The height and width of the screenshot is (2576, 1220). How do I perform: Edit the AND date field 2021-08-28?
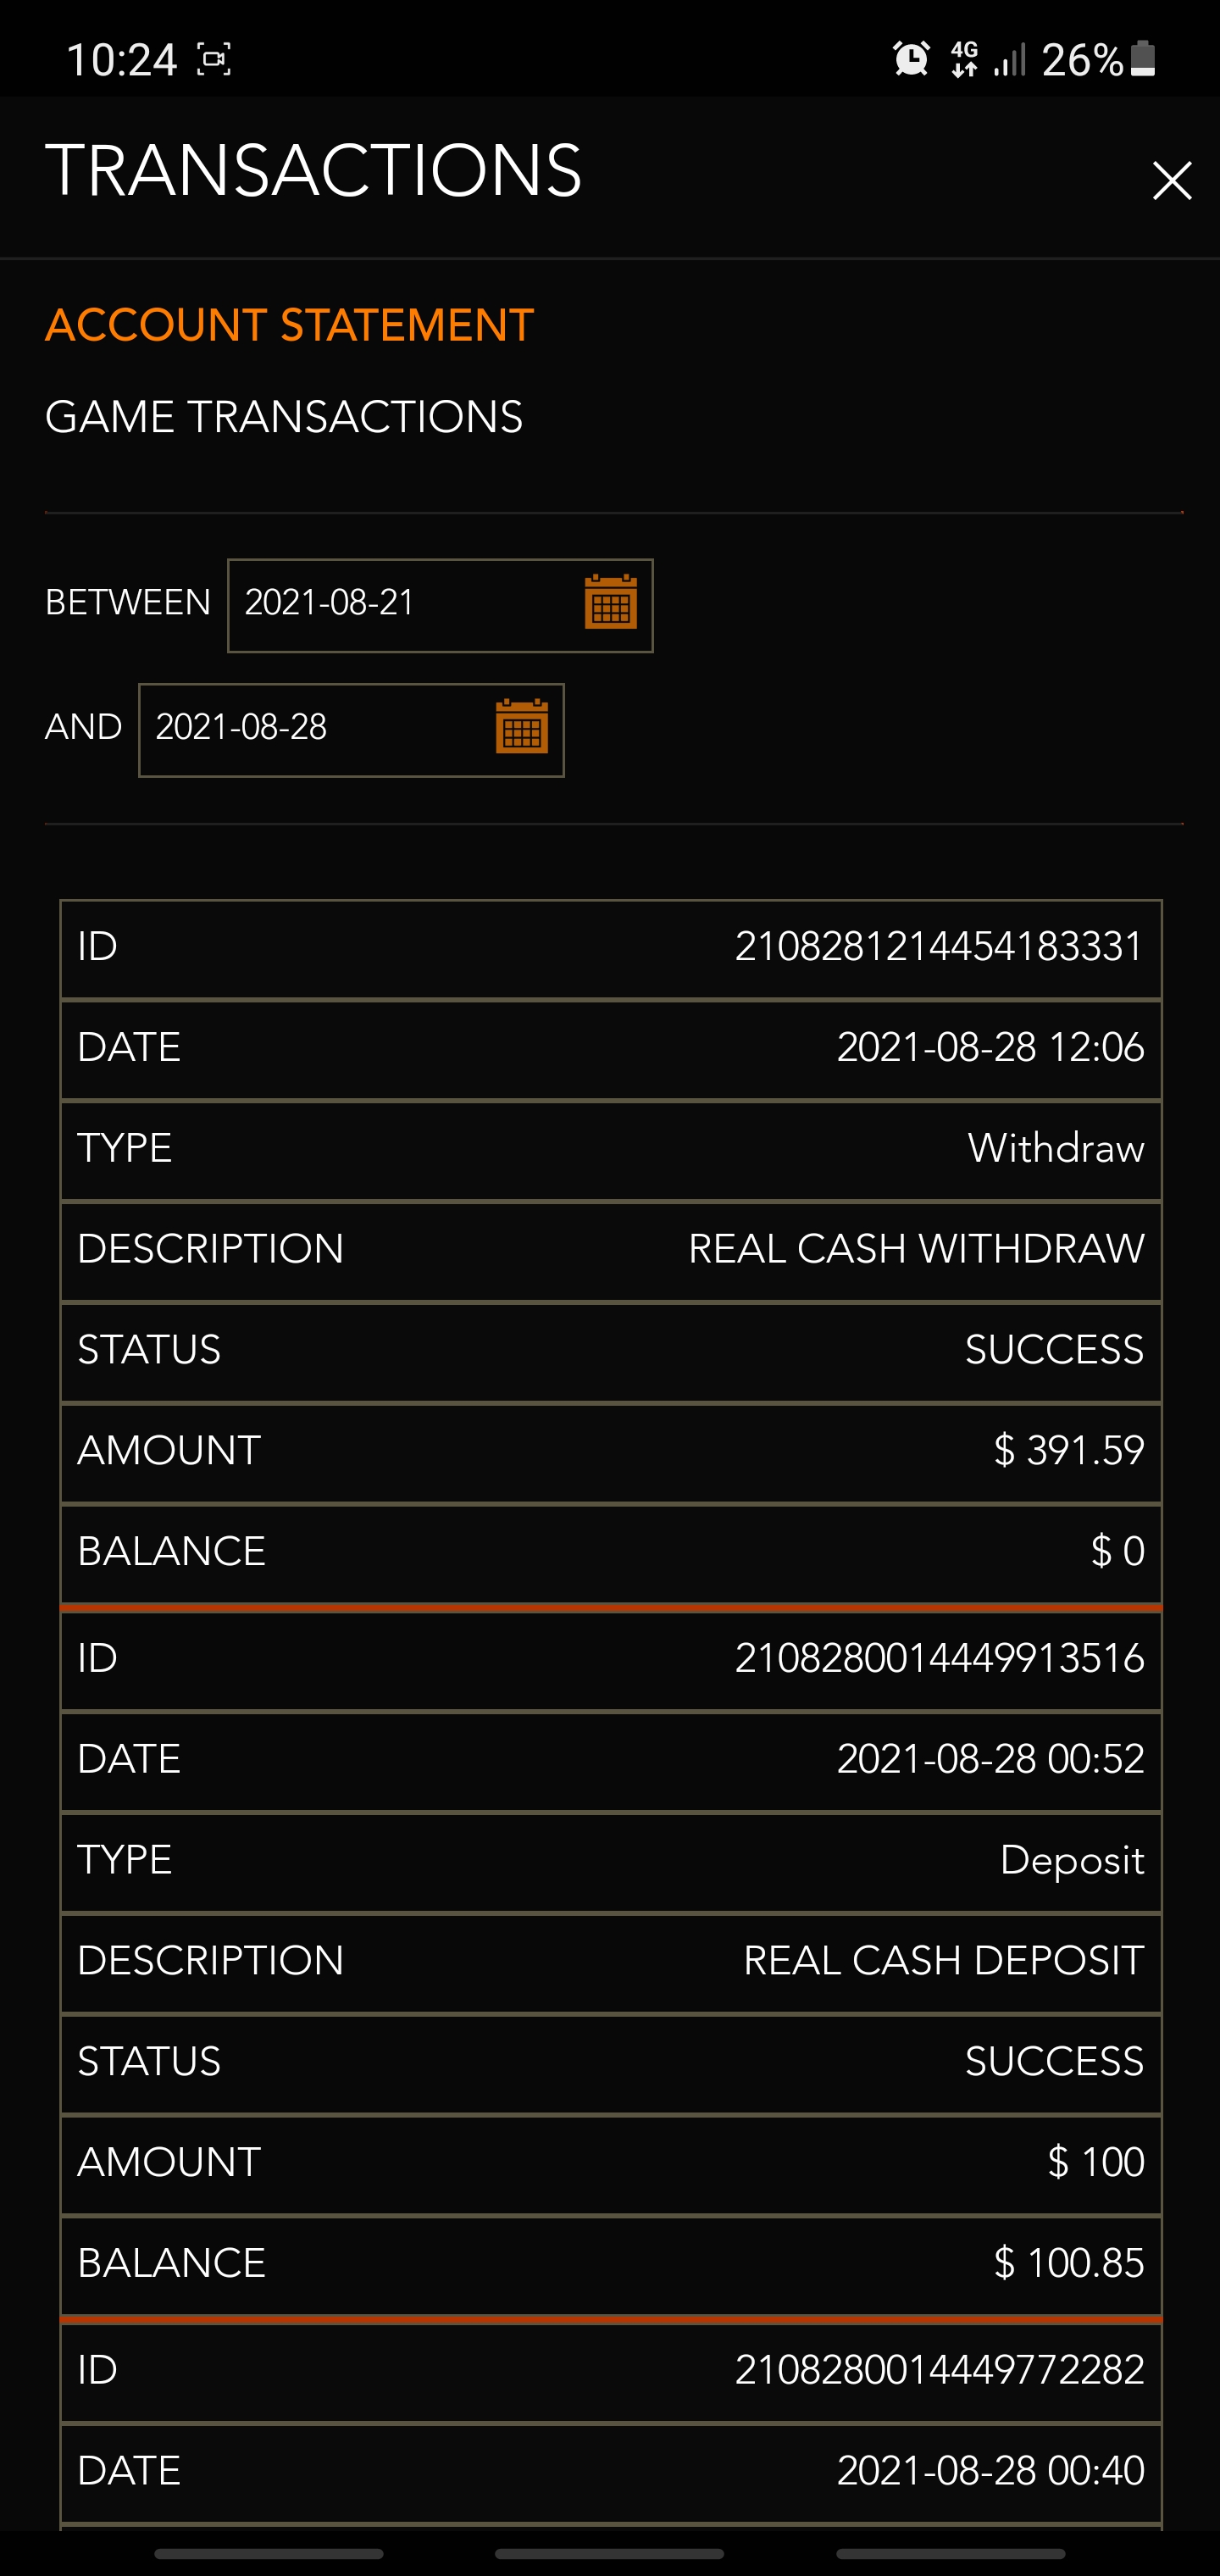[310, 728]
